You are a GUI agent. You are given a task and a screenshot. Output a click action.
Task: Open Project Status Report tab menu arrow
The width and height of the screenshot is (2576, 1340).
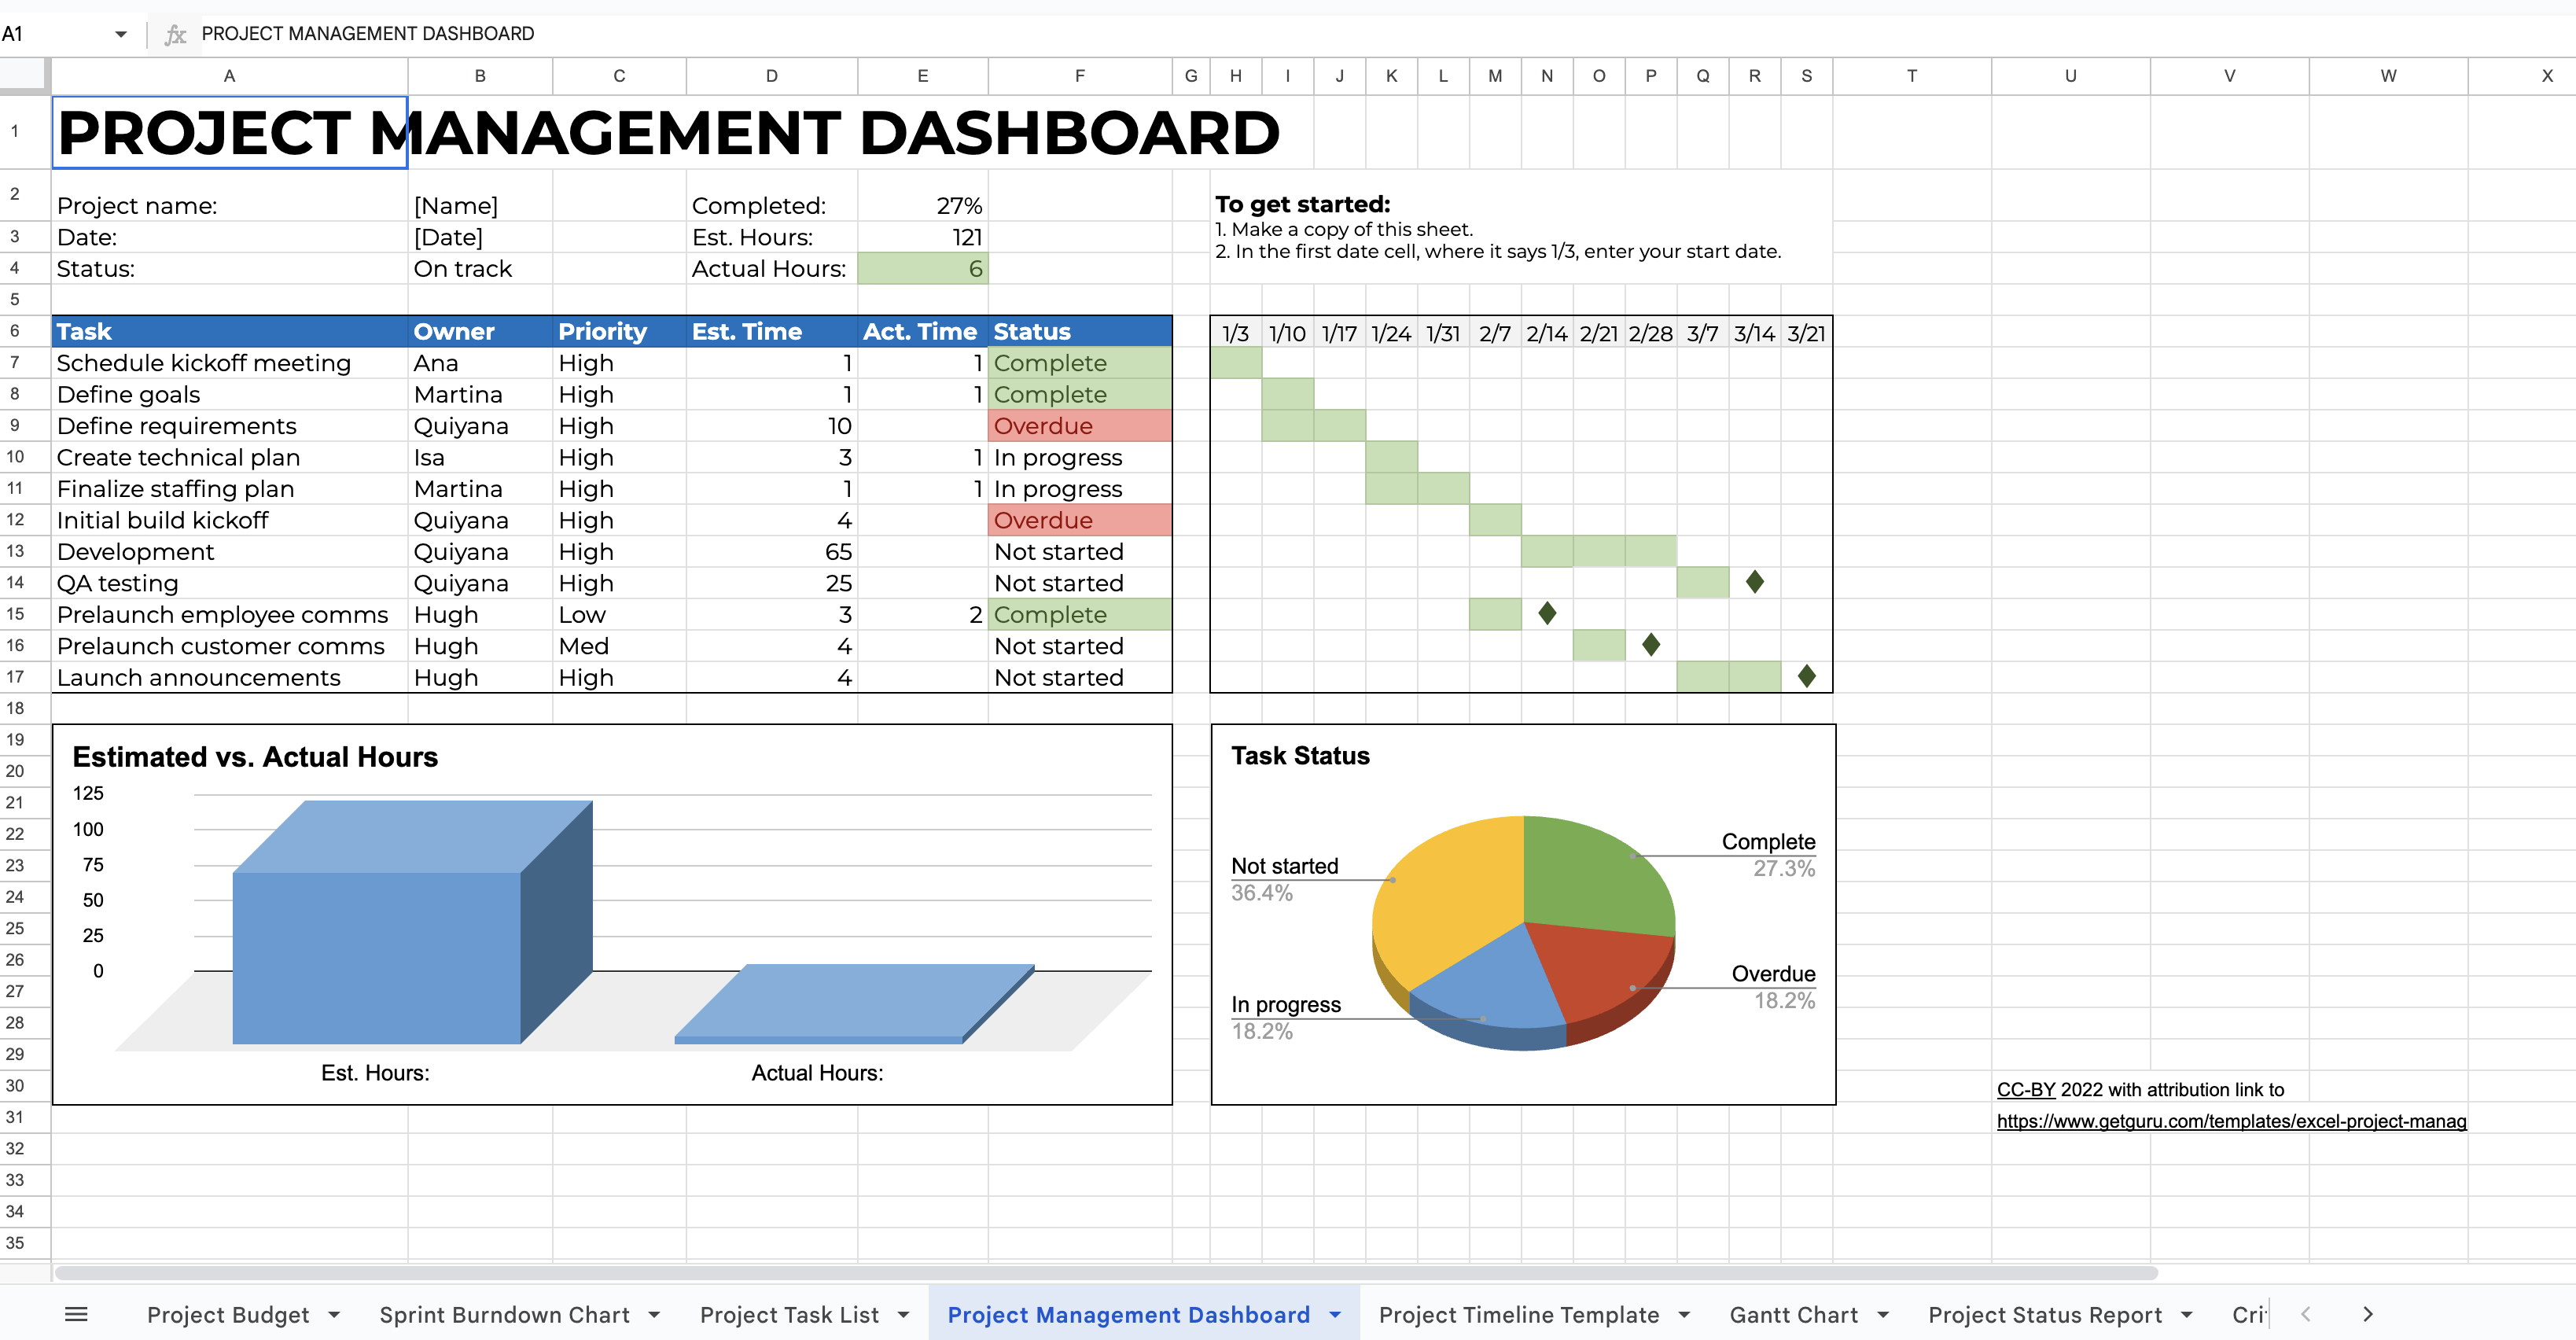2187,1315
